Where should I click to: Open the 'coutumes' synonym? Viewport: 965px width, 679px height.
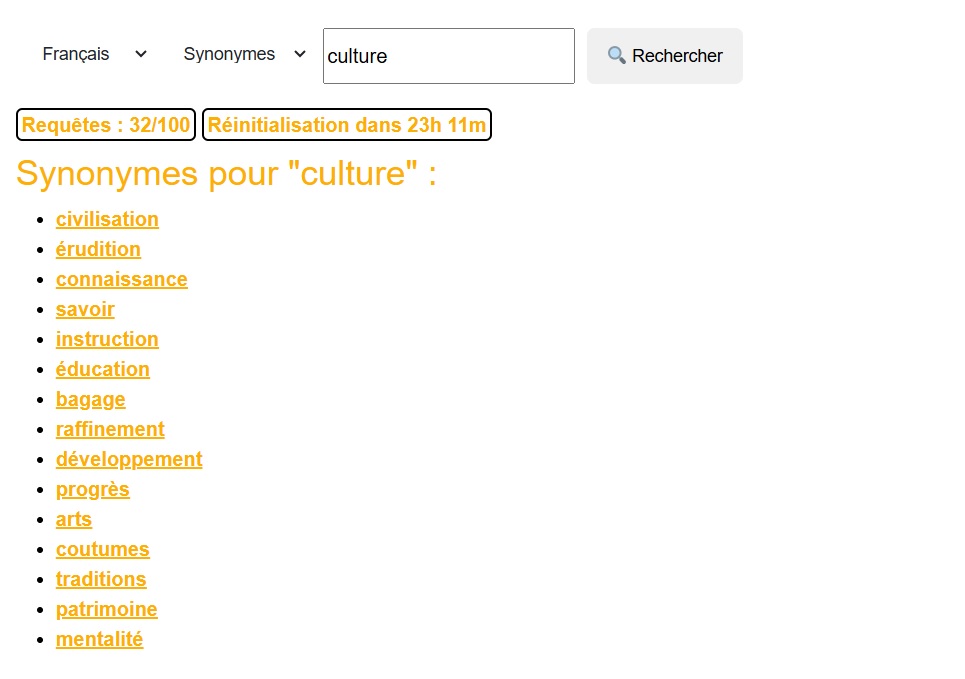pos(102,549)
